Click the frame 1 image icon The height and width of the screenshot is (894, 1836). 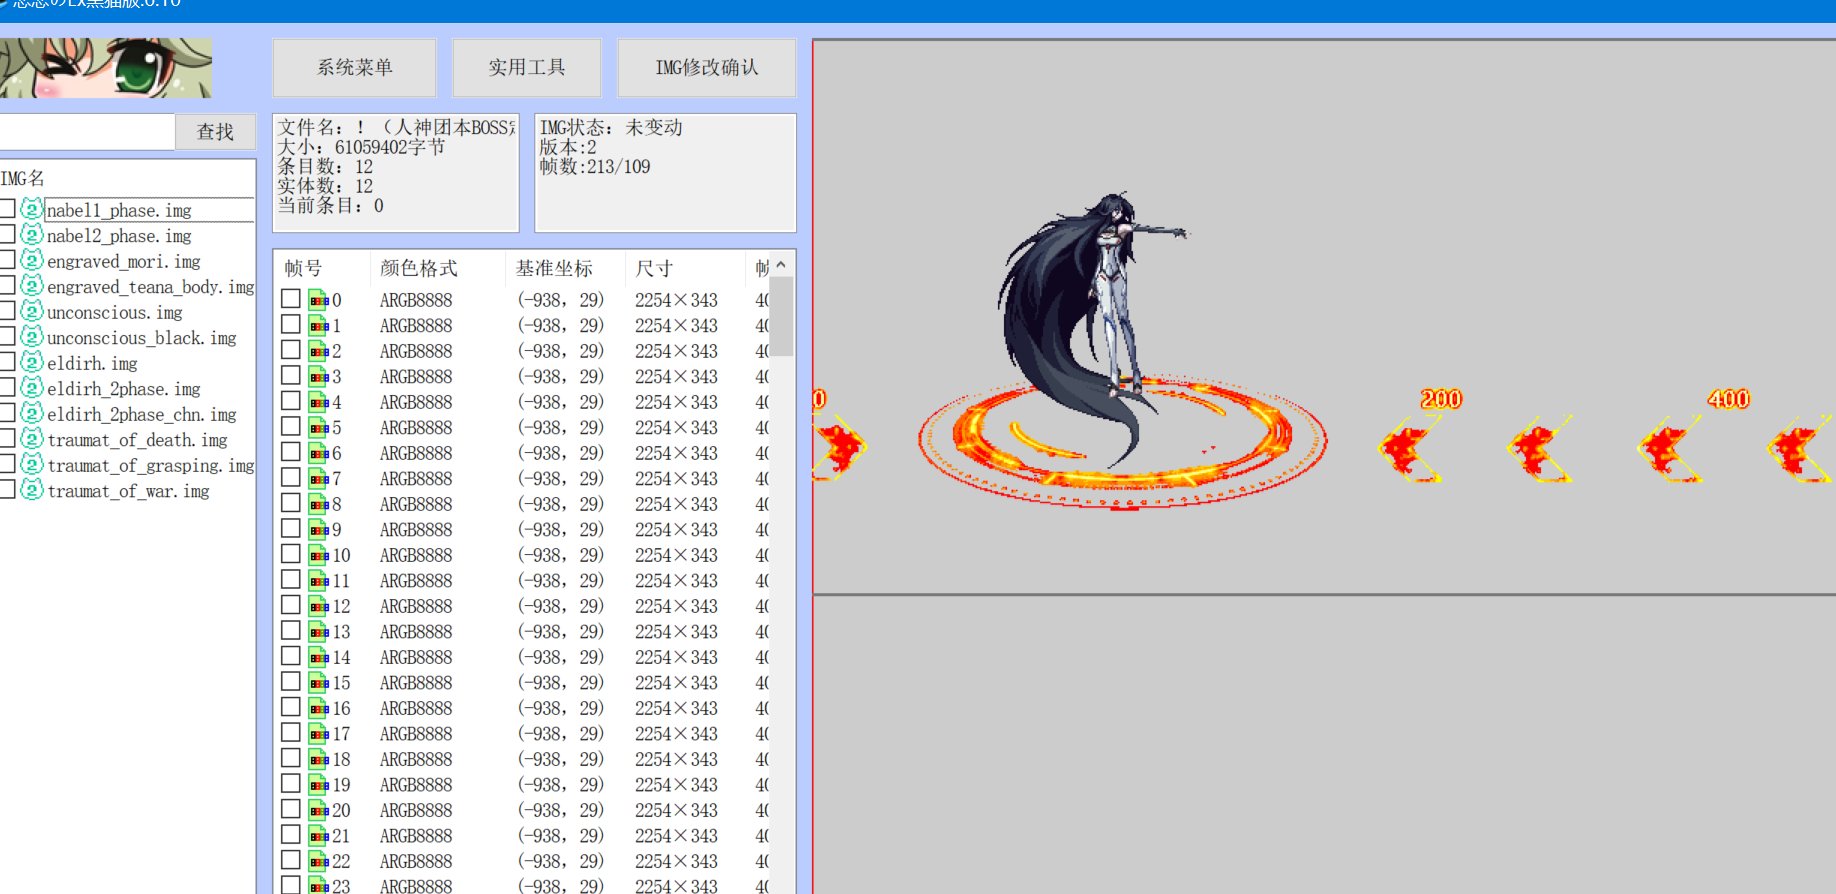pyautogui.click(x=319, y=325)
